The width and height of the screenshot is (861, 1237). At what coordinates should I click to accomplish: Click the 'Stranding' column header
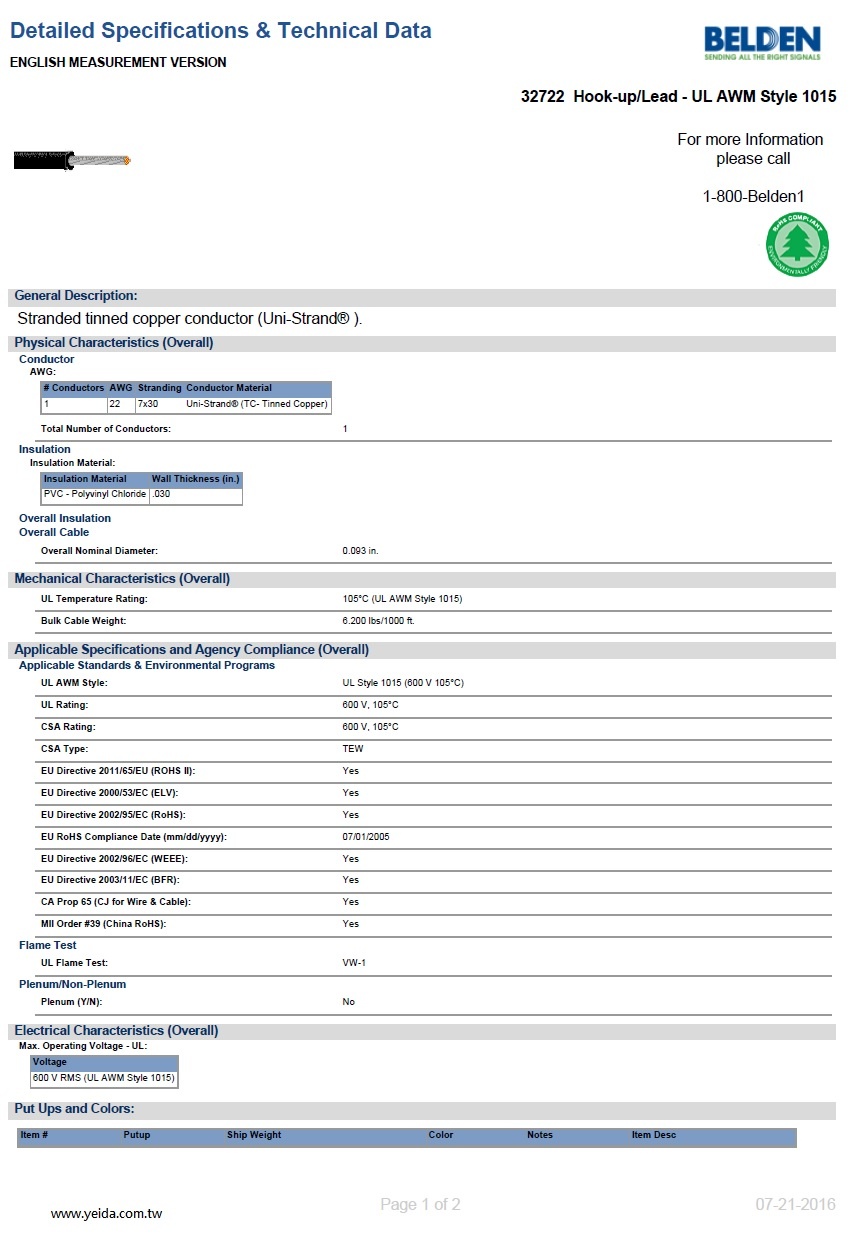point(160,388)
